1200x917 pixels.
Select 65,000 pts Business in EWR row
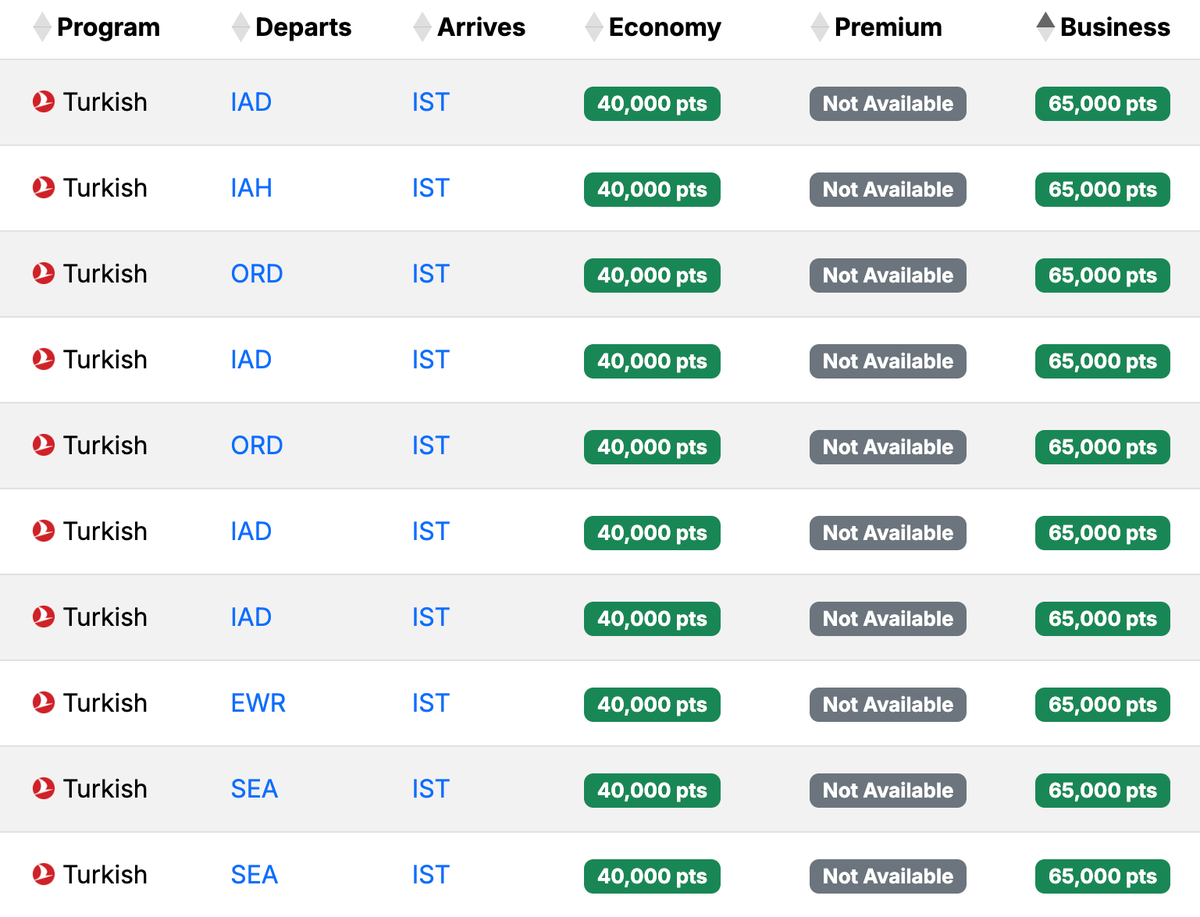pos(1102,704)
